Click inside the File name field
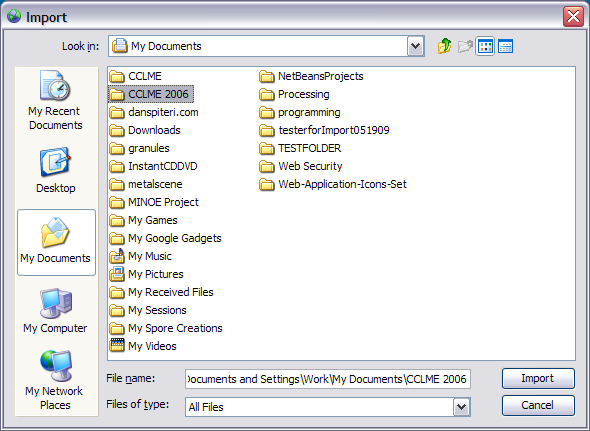The image size is (590, 431). pos(328,379)
